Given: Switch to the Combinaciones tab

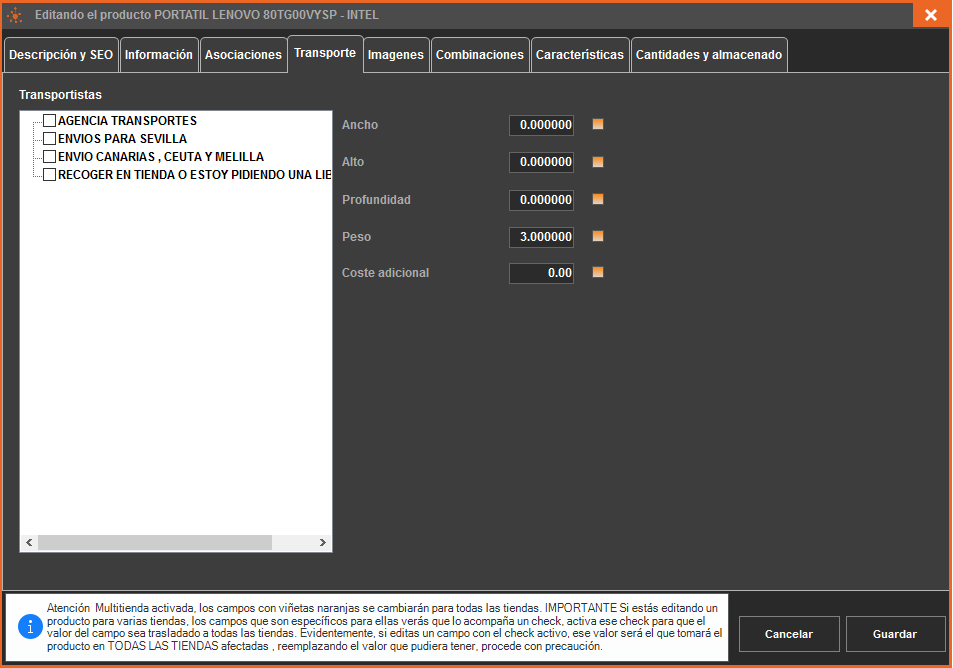Looking at the screenshot, I should click(x=480, y=55).
